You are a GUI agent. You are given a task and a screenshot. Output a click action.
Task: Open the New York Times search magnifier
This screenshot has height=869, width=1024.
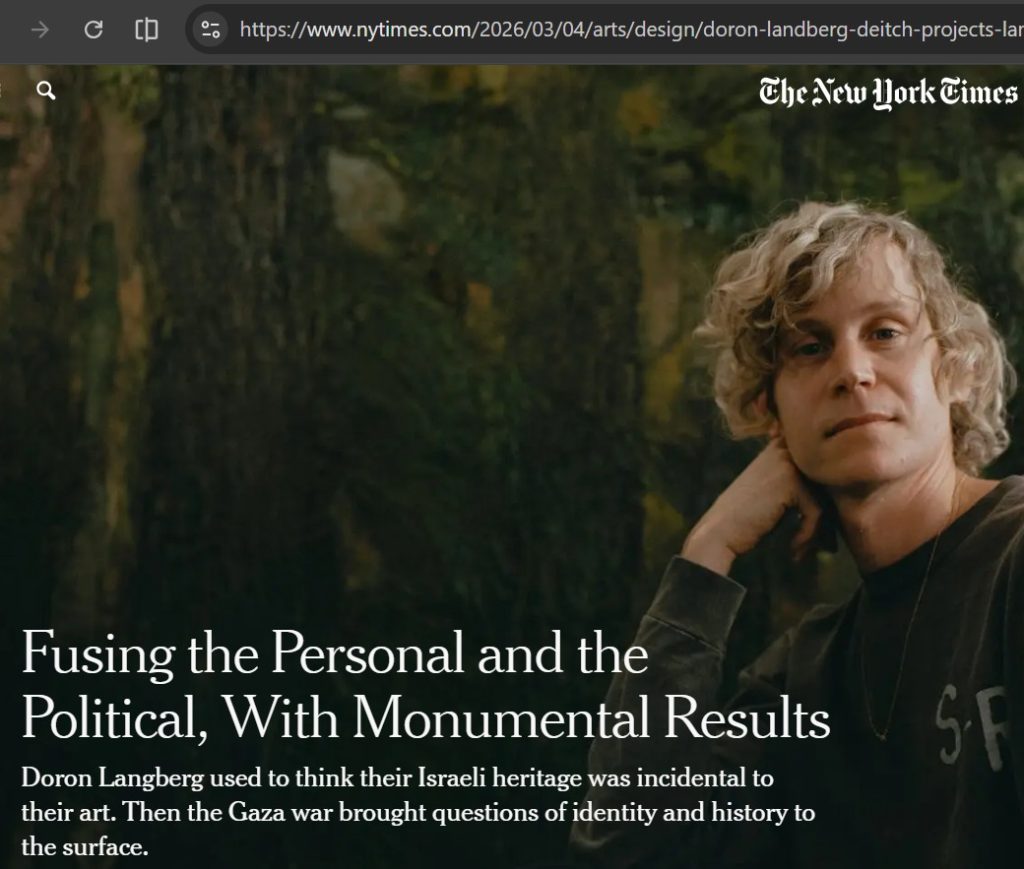46,90
